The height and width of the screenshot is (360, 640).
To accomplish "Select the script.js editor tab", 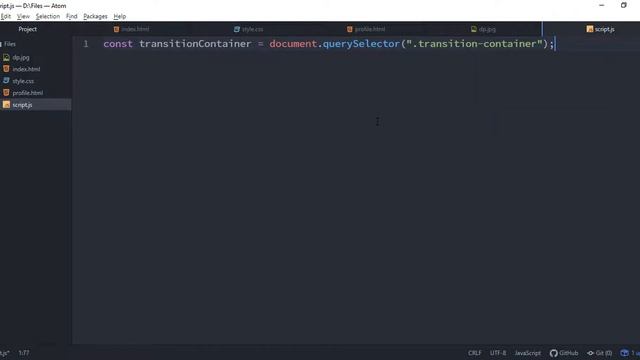I will 600,29.
